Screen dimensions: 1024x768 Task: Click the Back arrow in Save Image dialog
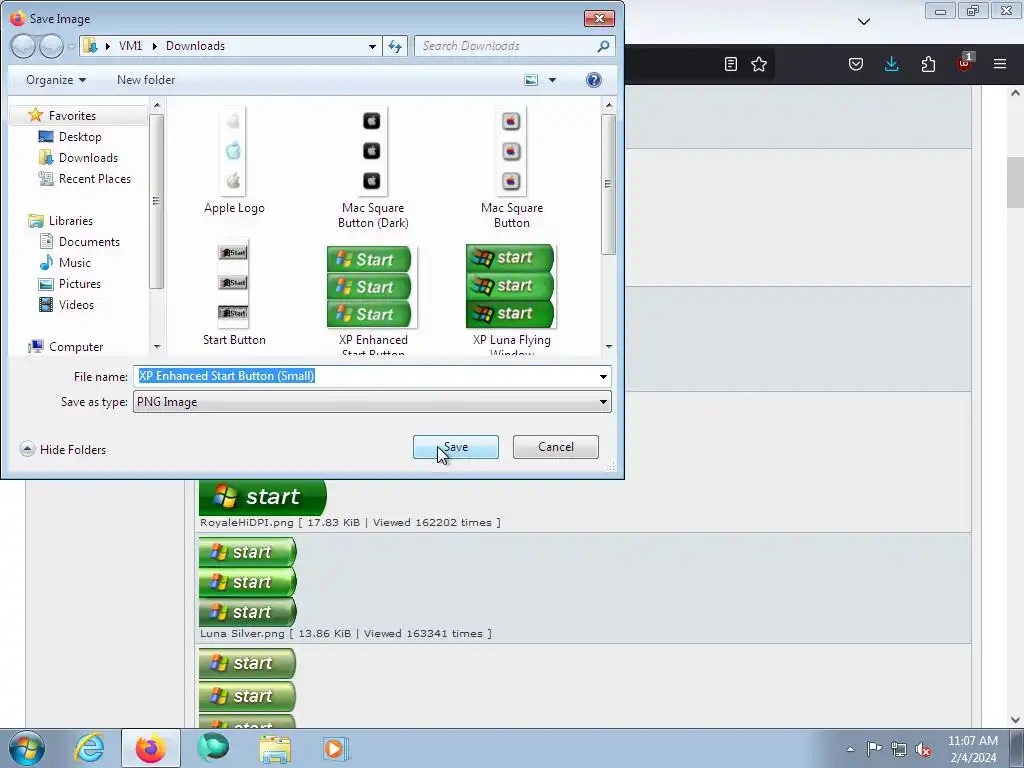(x=23, y=46)
